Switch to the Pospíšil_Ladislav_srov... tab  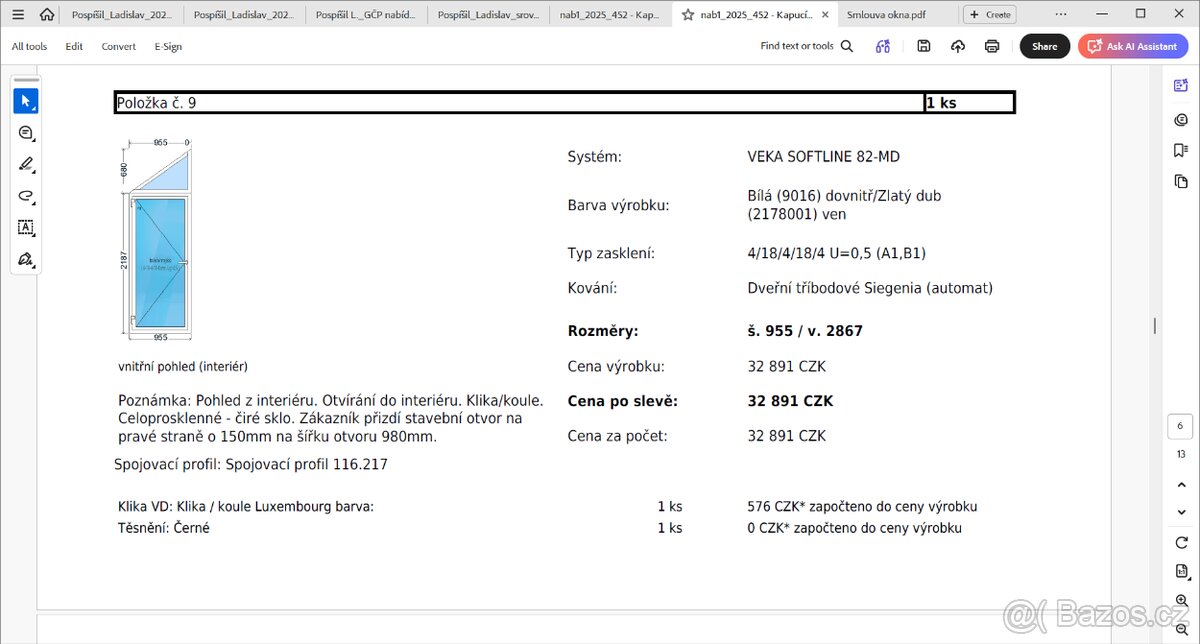488,15
